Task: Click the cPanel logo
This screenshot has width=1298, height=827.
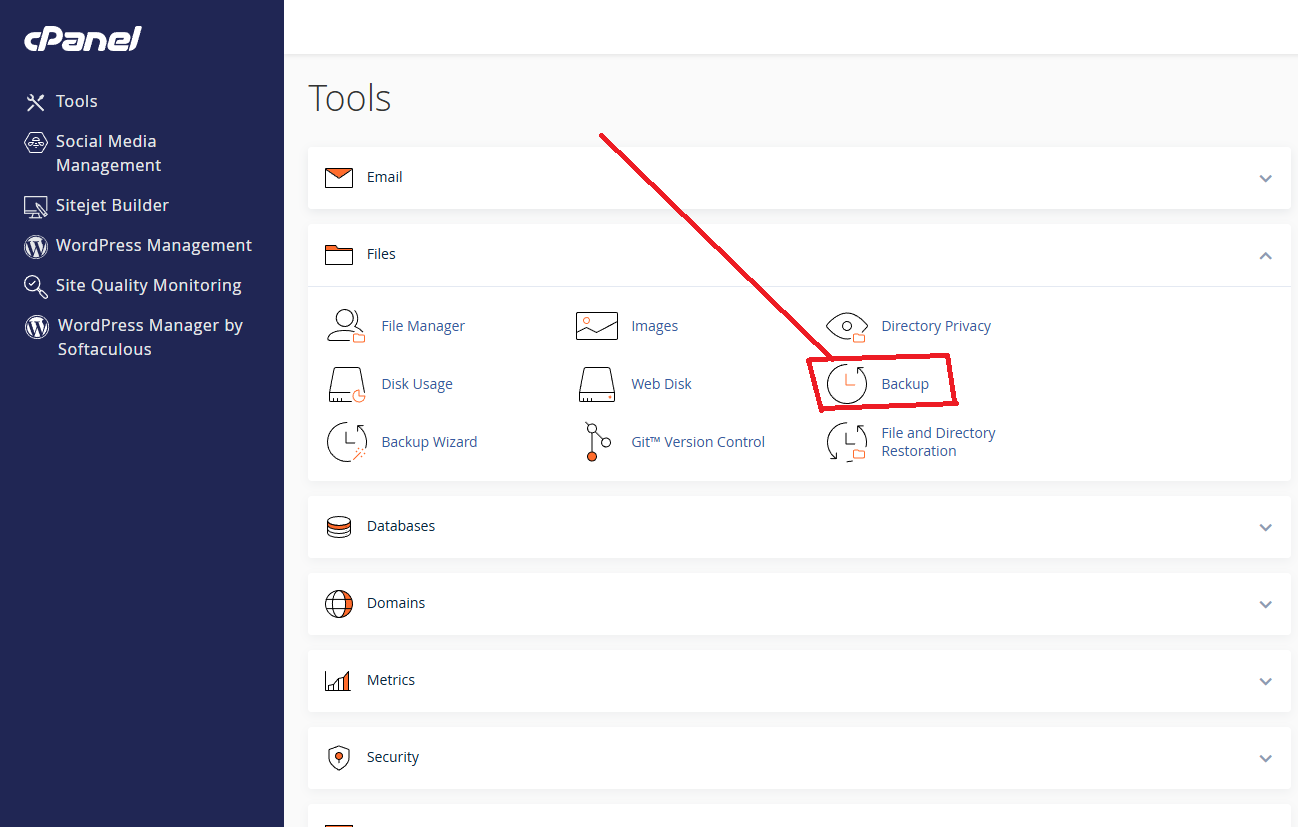Action: tap(83, 39)
